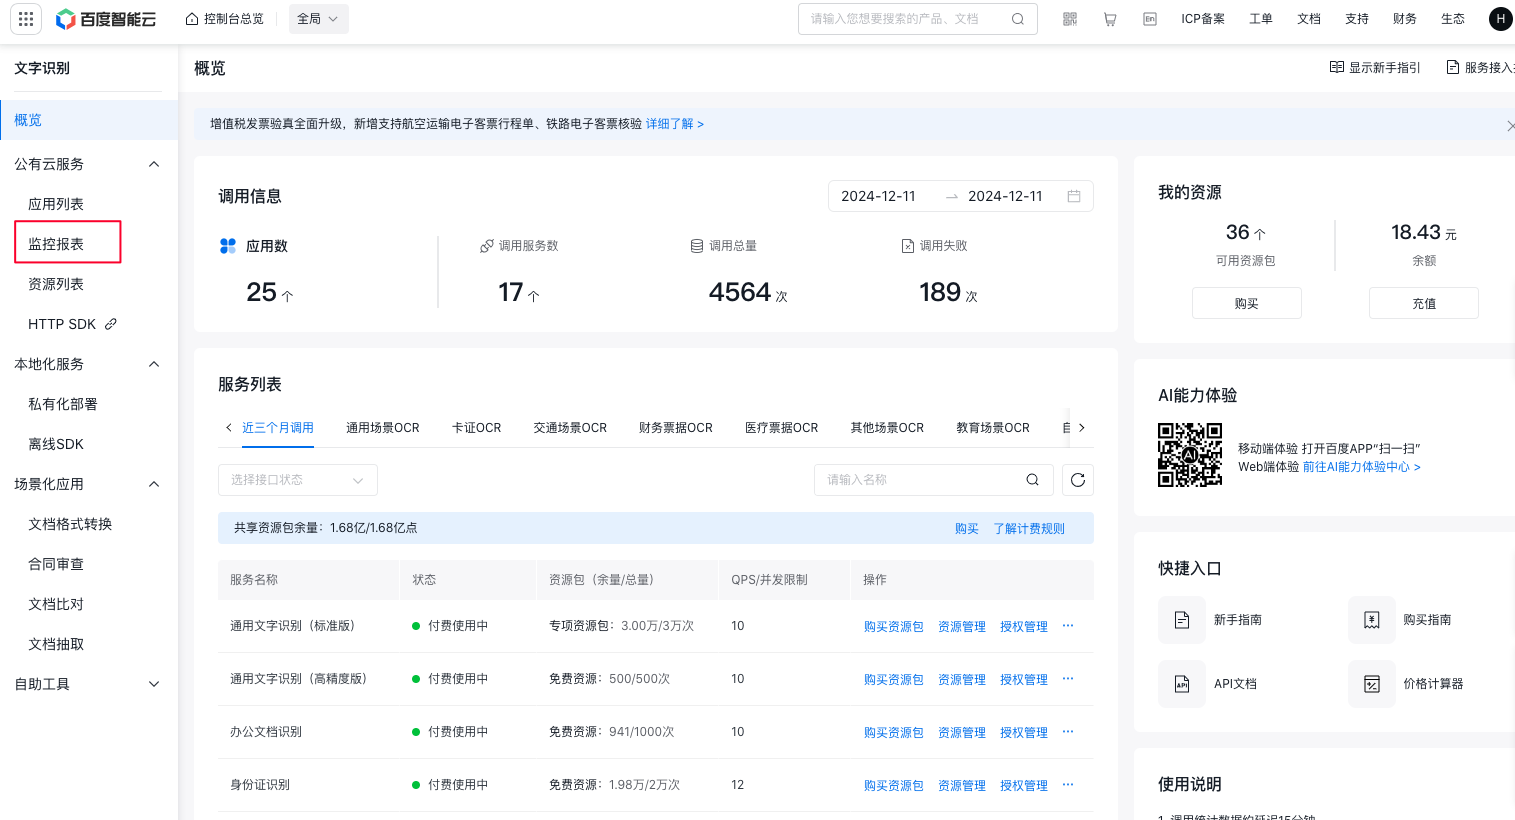This screenshot has width=1515, height=820.
Task: Click the 充值 button under balance
Action: tap(1424, 303)
